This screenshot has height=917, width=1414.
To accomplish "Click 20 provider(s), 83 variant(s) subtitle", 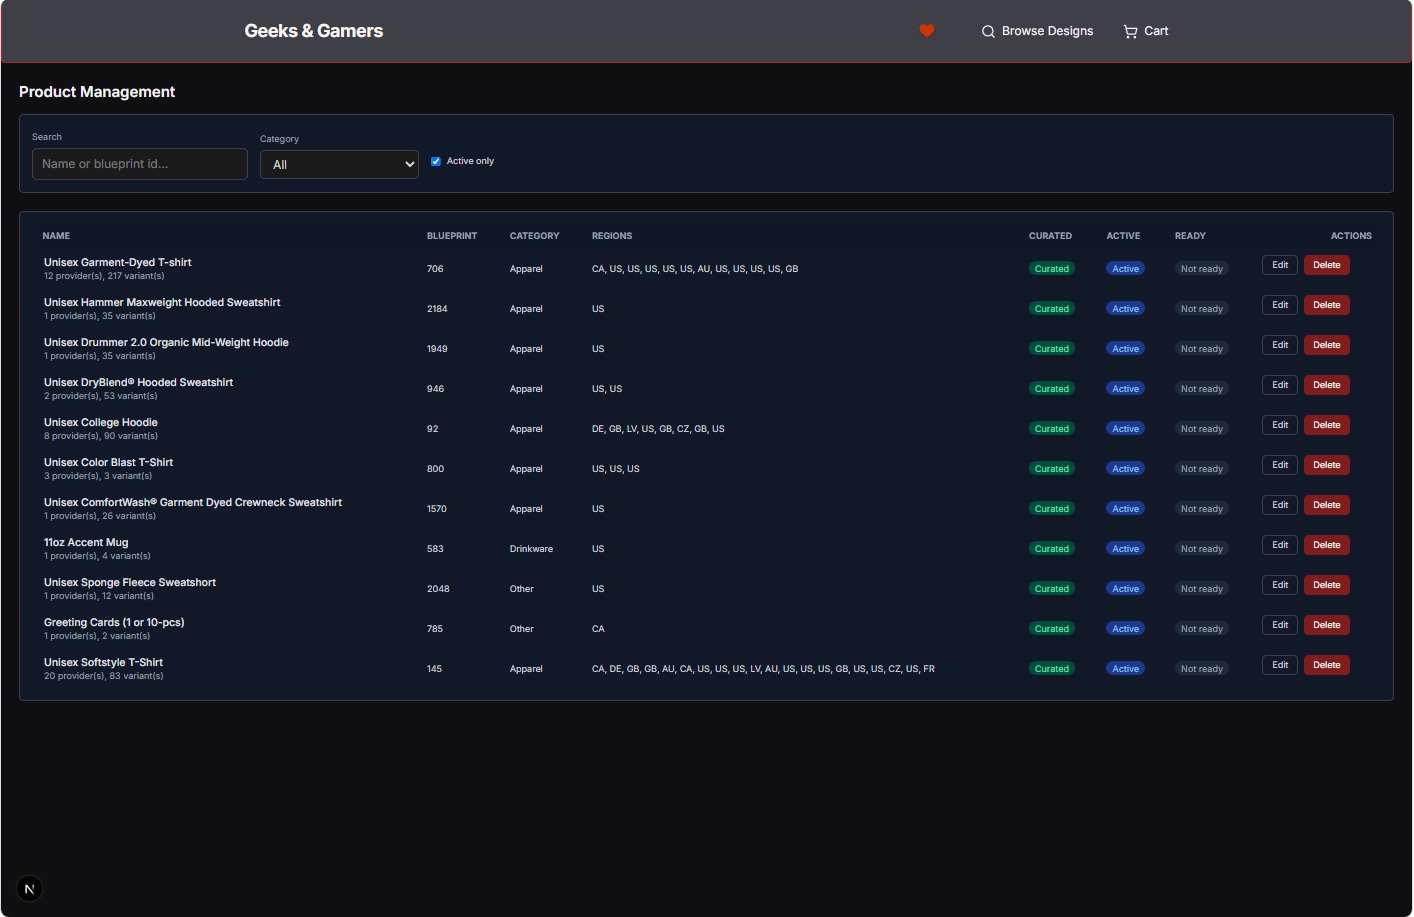I will [104, 676].
